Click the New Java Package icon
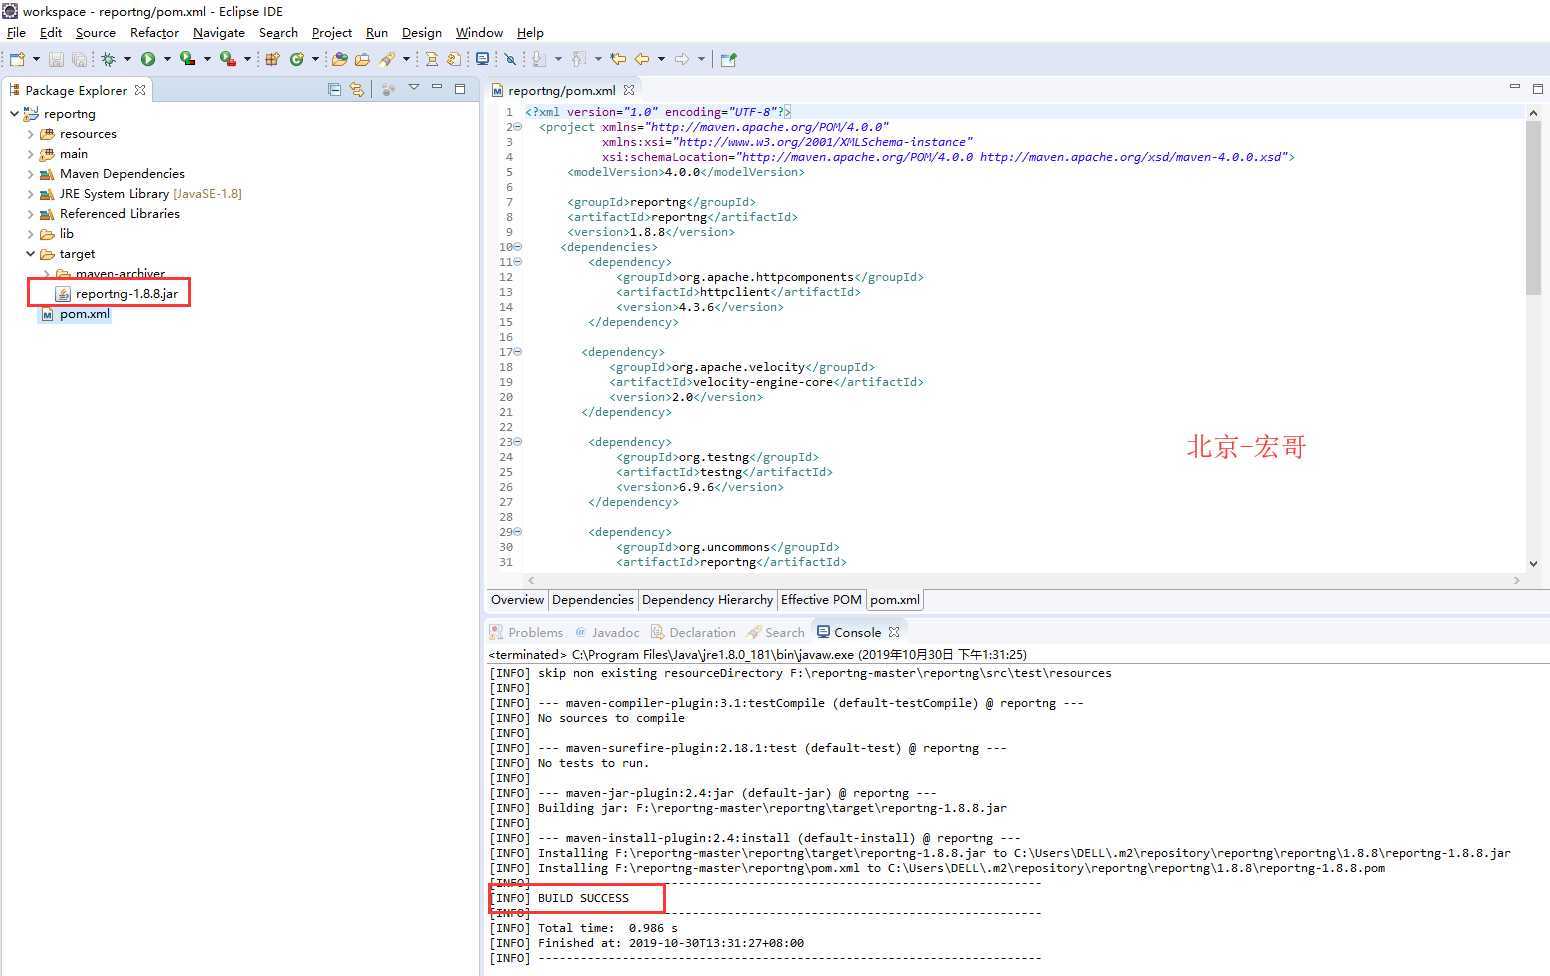Screen dimensions: 1550x976 coord(272,59)
